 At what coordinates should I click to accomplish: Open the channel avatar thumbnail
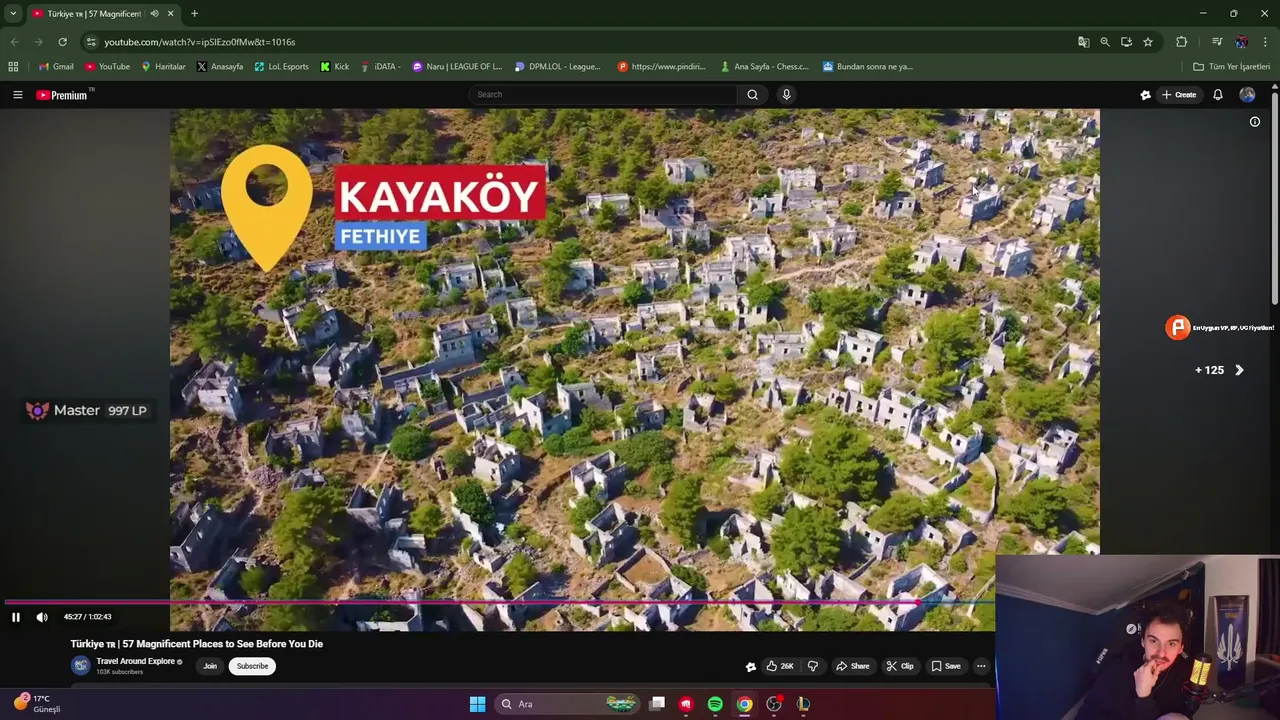(x=80, y=666)
